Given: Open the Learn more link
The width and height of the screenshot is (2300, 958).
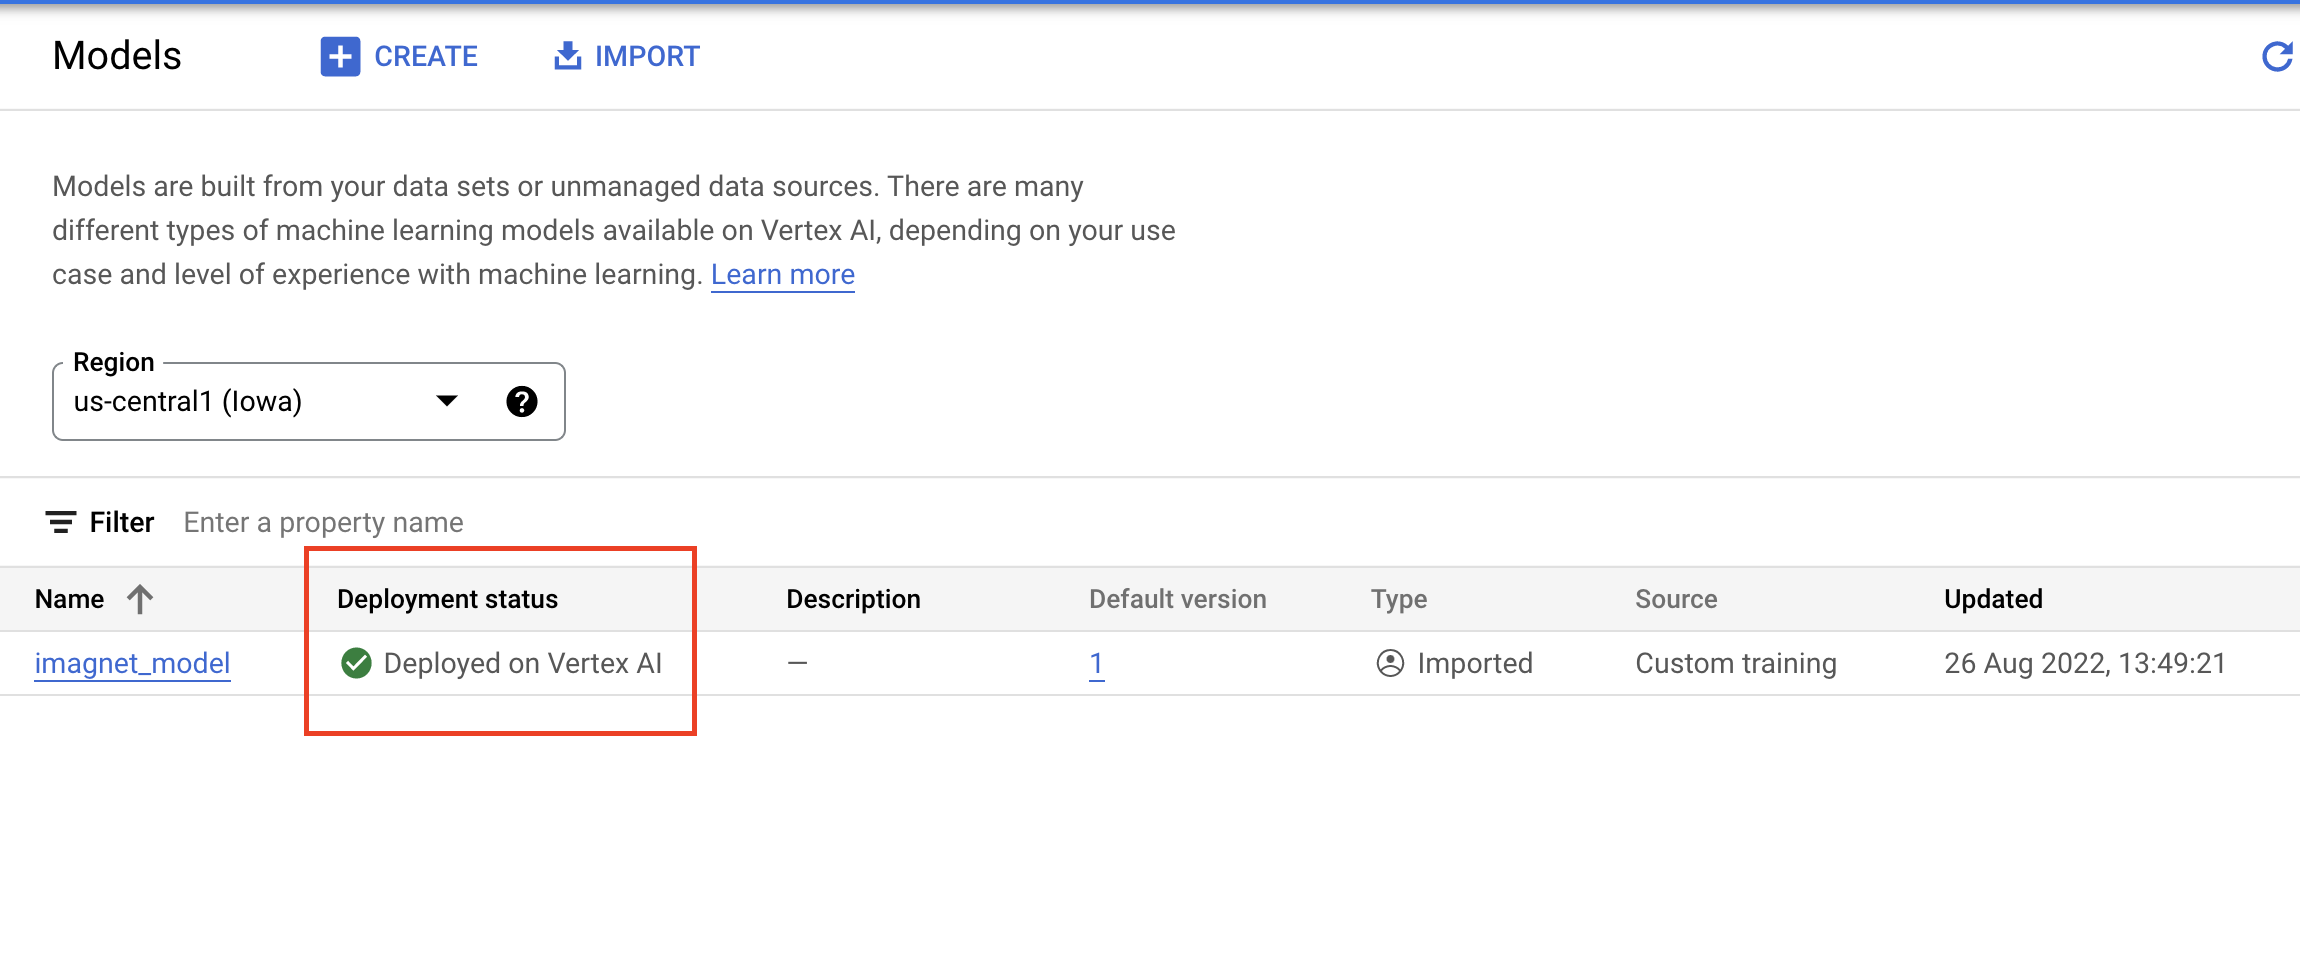Looking at the screenshot, I should pos(782,275).
